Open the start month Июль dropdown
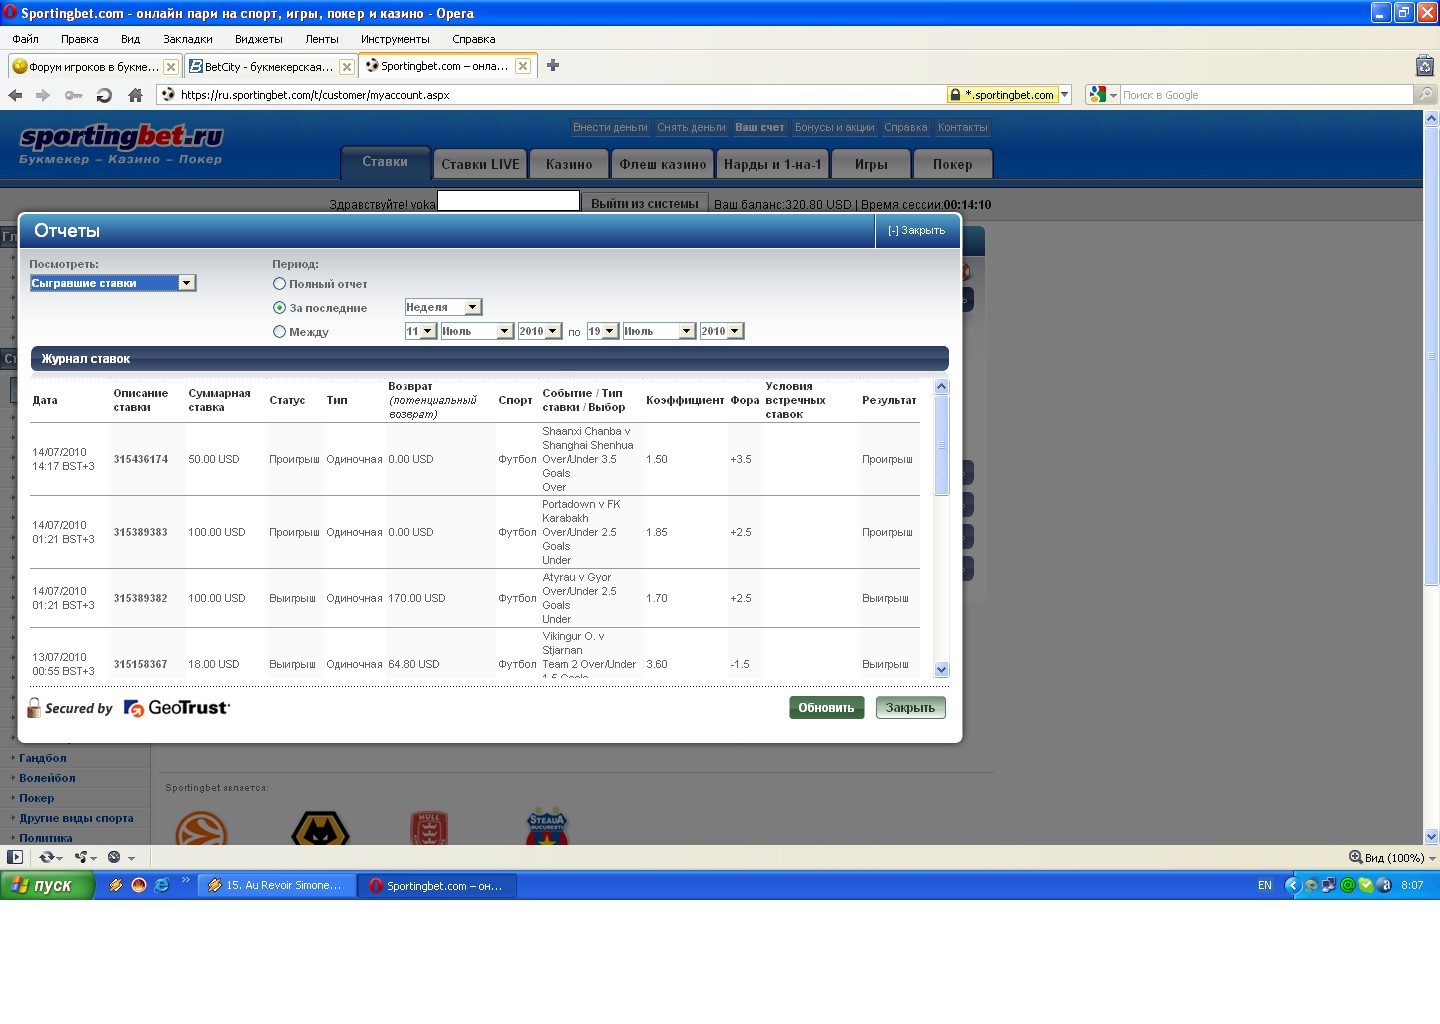 477,331
